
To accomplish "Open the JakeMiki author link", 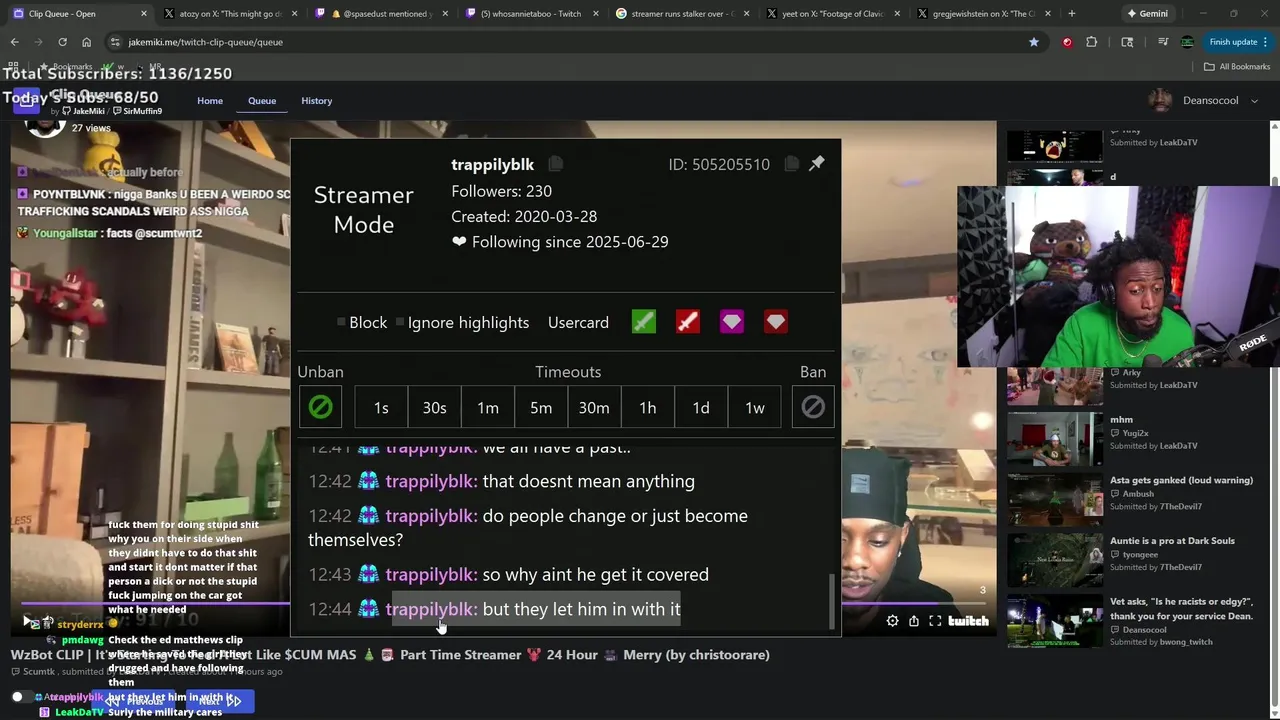I will point(83,111).
